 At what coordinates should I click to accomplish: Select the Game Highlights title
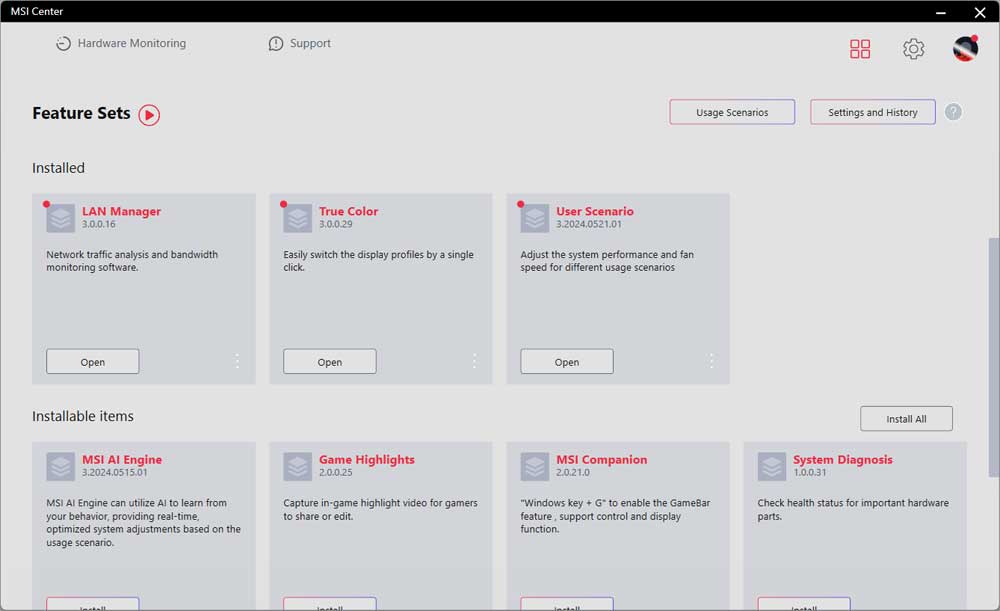click(x=367, y=459)
